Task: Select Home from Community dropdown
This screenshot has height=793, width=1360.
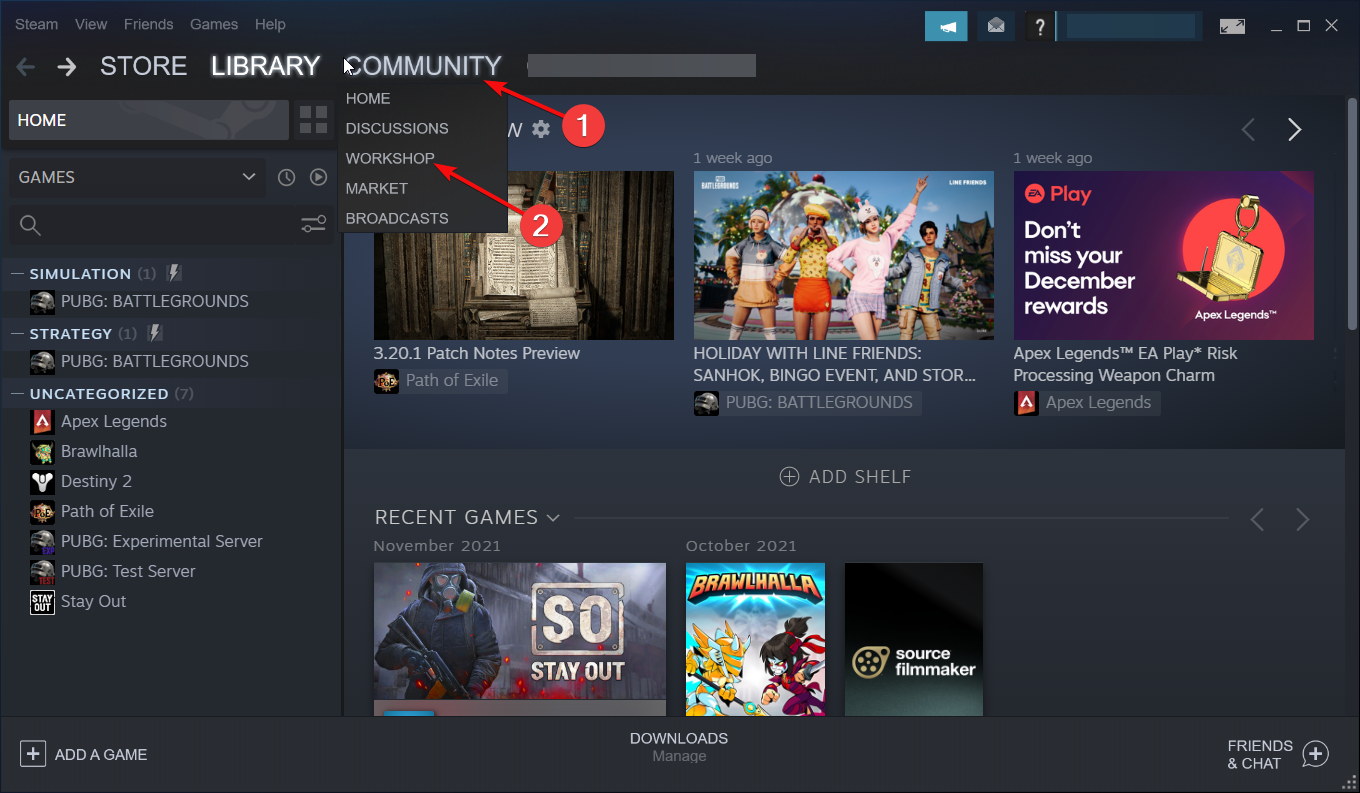Action: tap(368, 98)
